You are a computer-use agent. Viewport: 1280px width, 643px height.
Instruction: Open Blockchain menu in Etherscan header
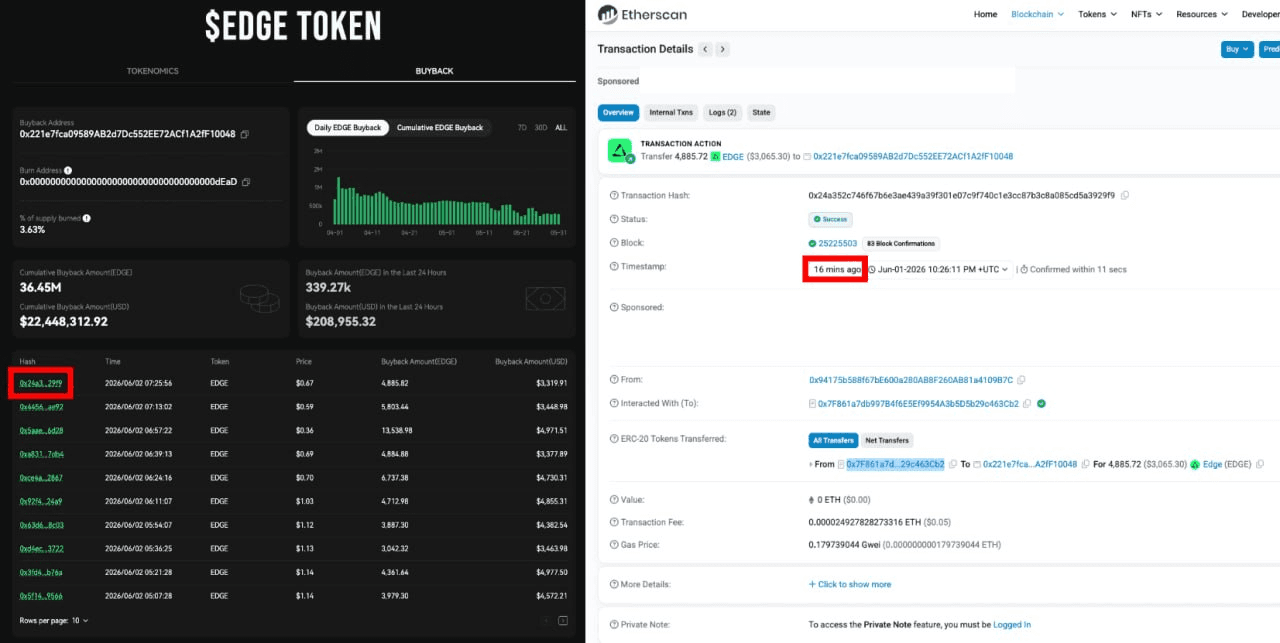[x=1037, y=15]
